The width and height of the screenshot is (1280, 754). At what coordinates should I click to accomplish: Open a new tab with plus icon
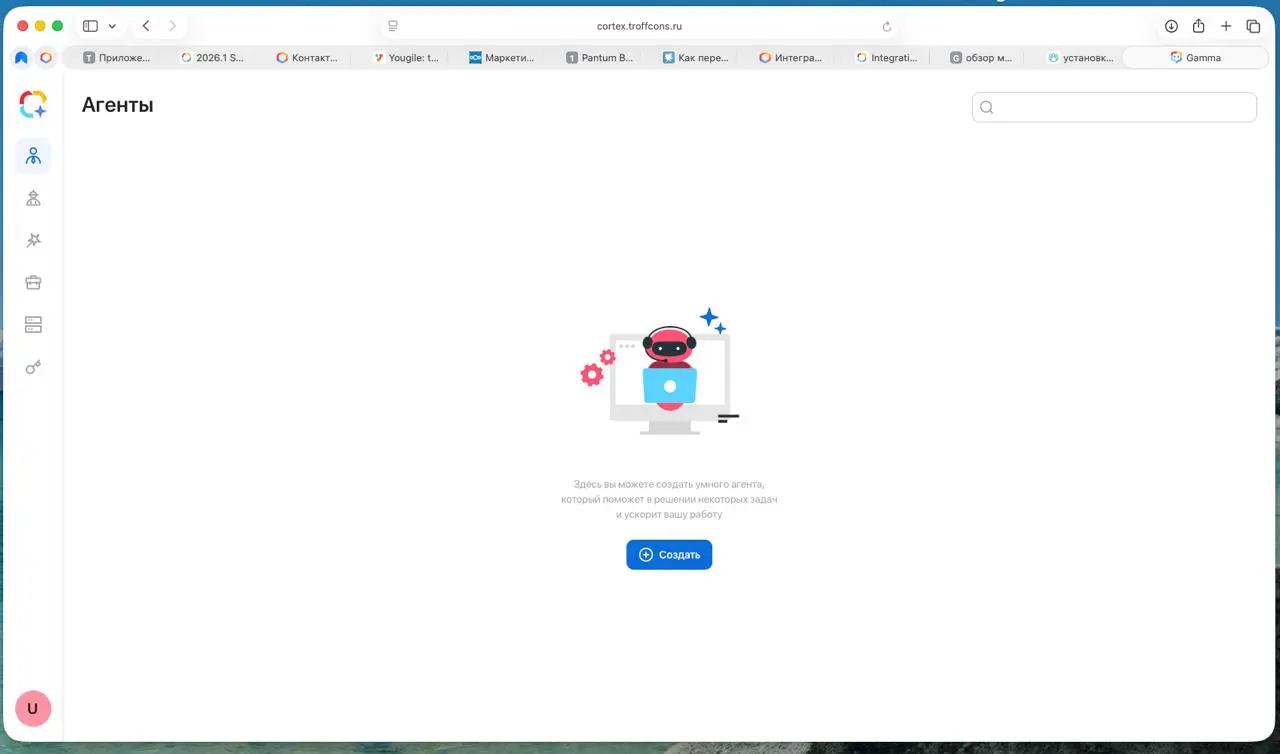[x=1226, y=26]
